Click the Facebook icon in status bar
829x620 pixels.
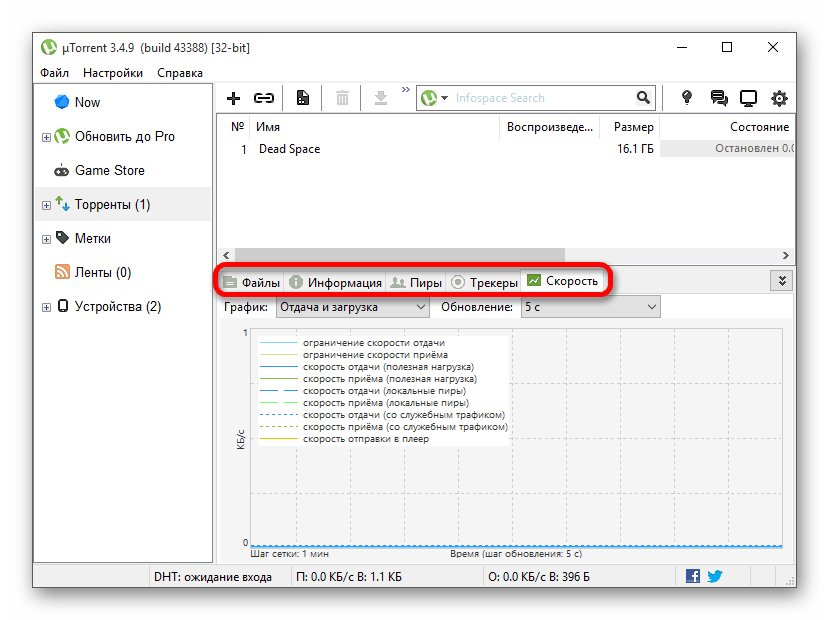[x=693, y=576]
